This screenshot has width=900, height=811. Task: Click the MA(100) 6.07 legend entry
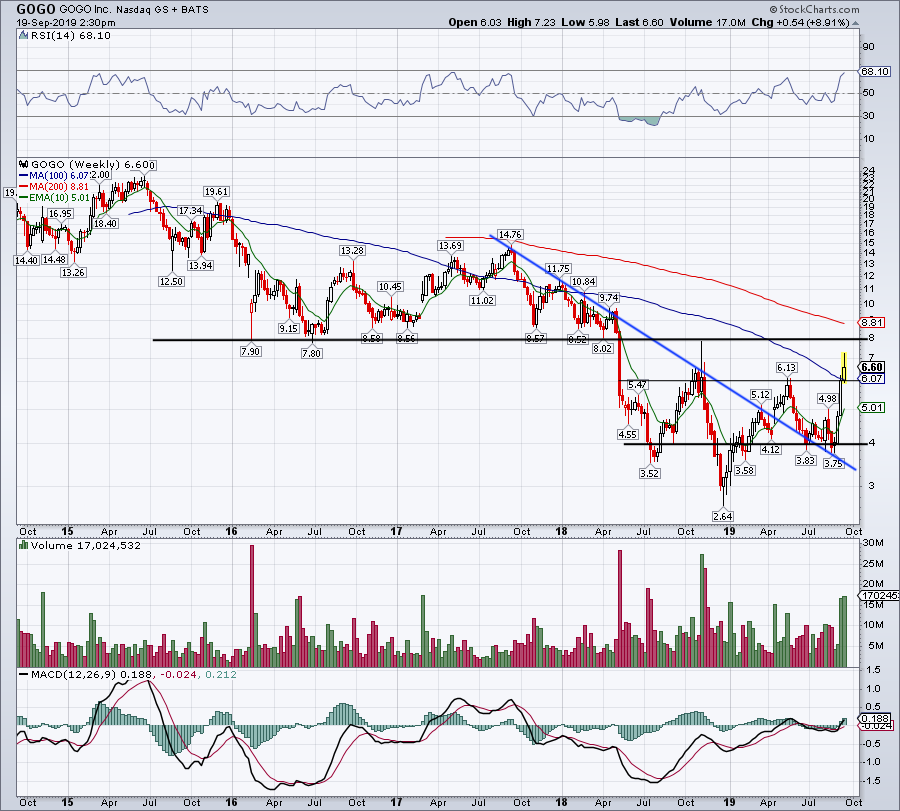coord(53,175)
